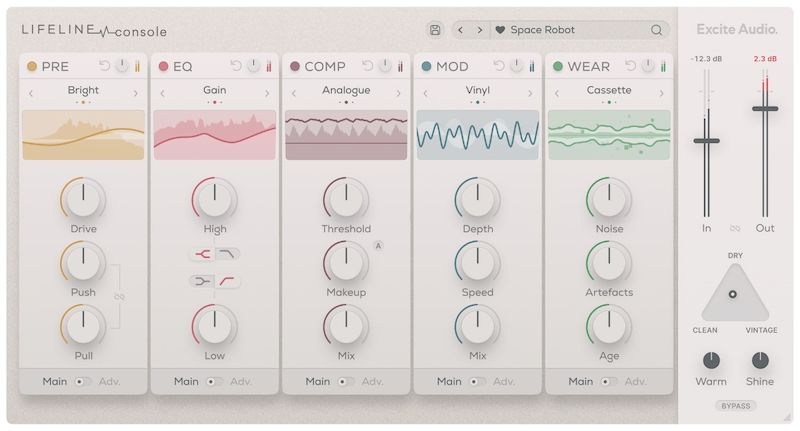Toggle the PRE module power dot

(32, 67)
